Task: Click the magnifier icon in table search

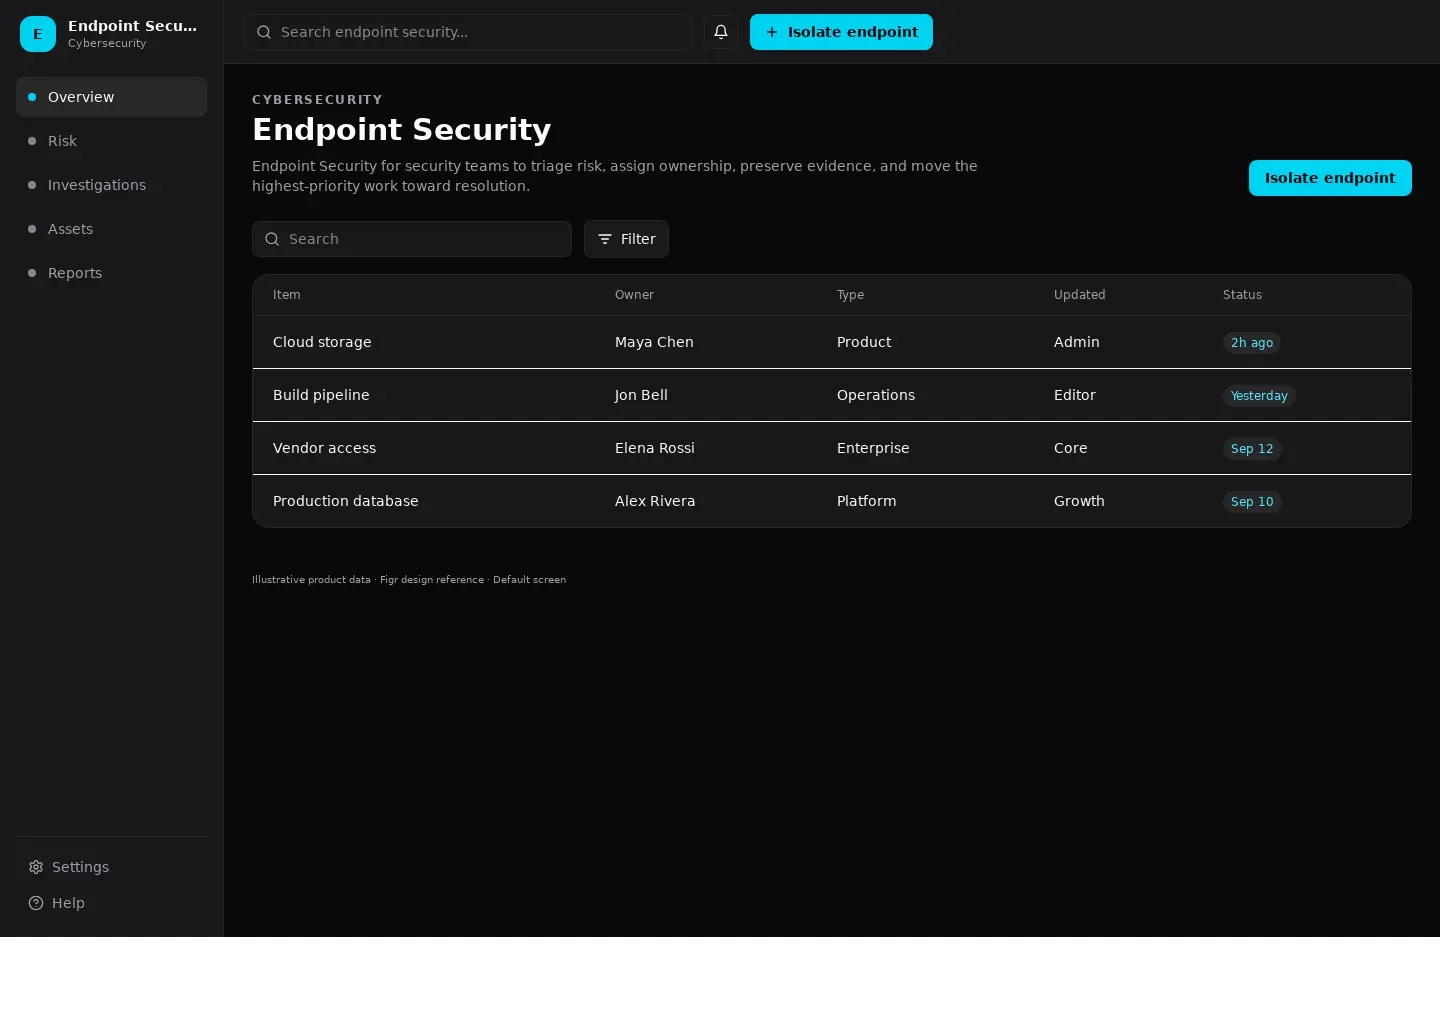Action: [272, 239]
